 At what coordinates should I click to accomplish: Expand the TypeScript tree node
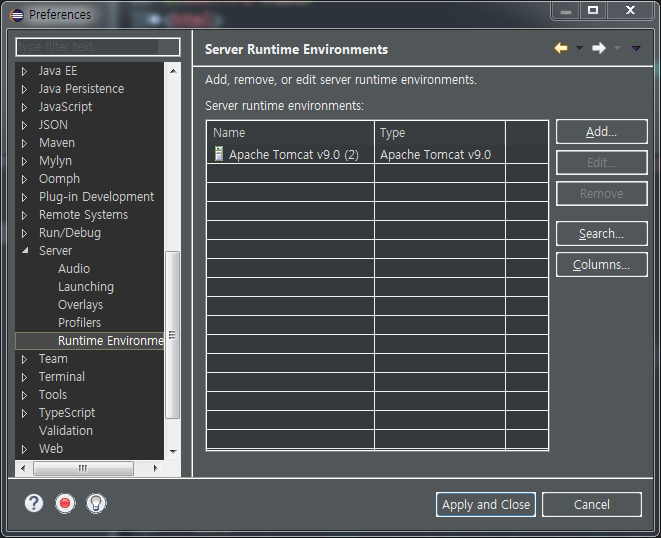click(24, 414)
